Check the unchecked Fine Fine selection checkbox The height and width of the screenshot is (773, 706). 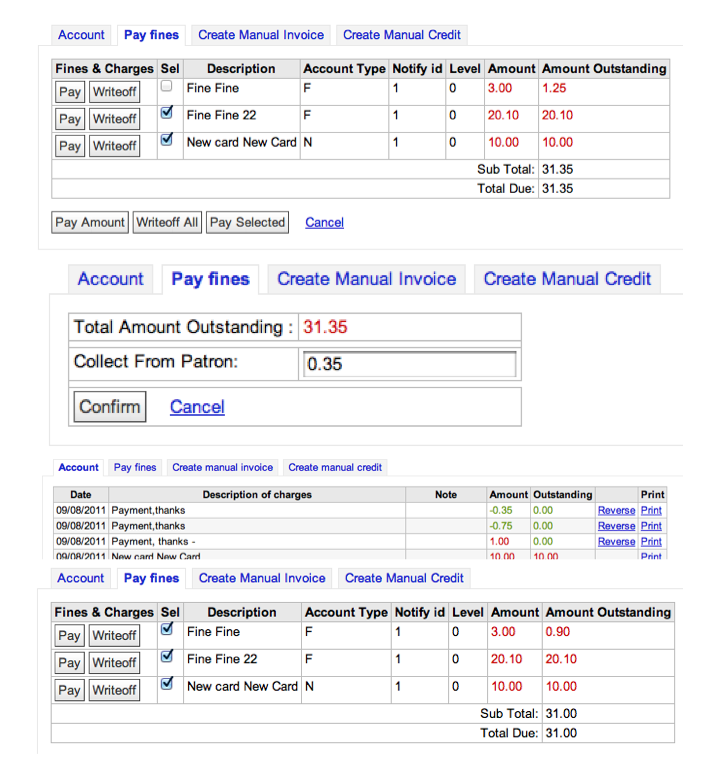pos(167,87)
